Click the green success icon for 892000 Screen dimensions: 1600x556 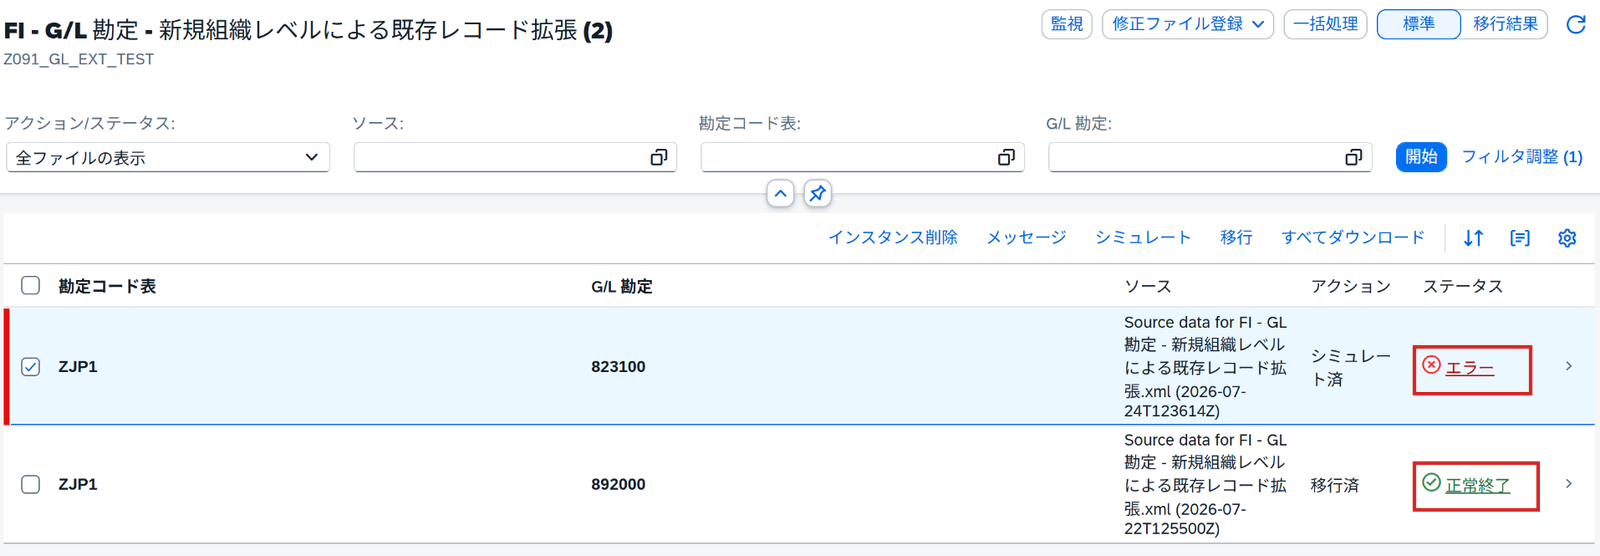point(1432,483)
